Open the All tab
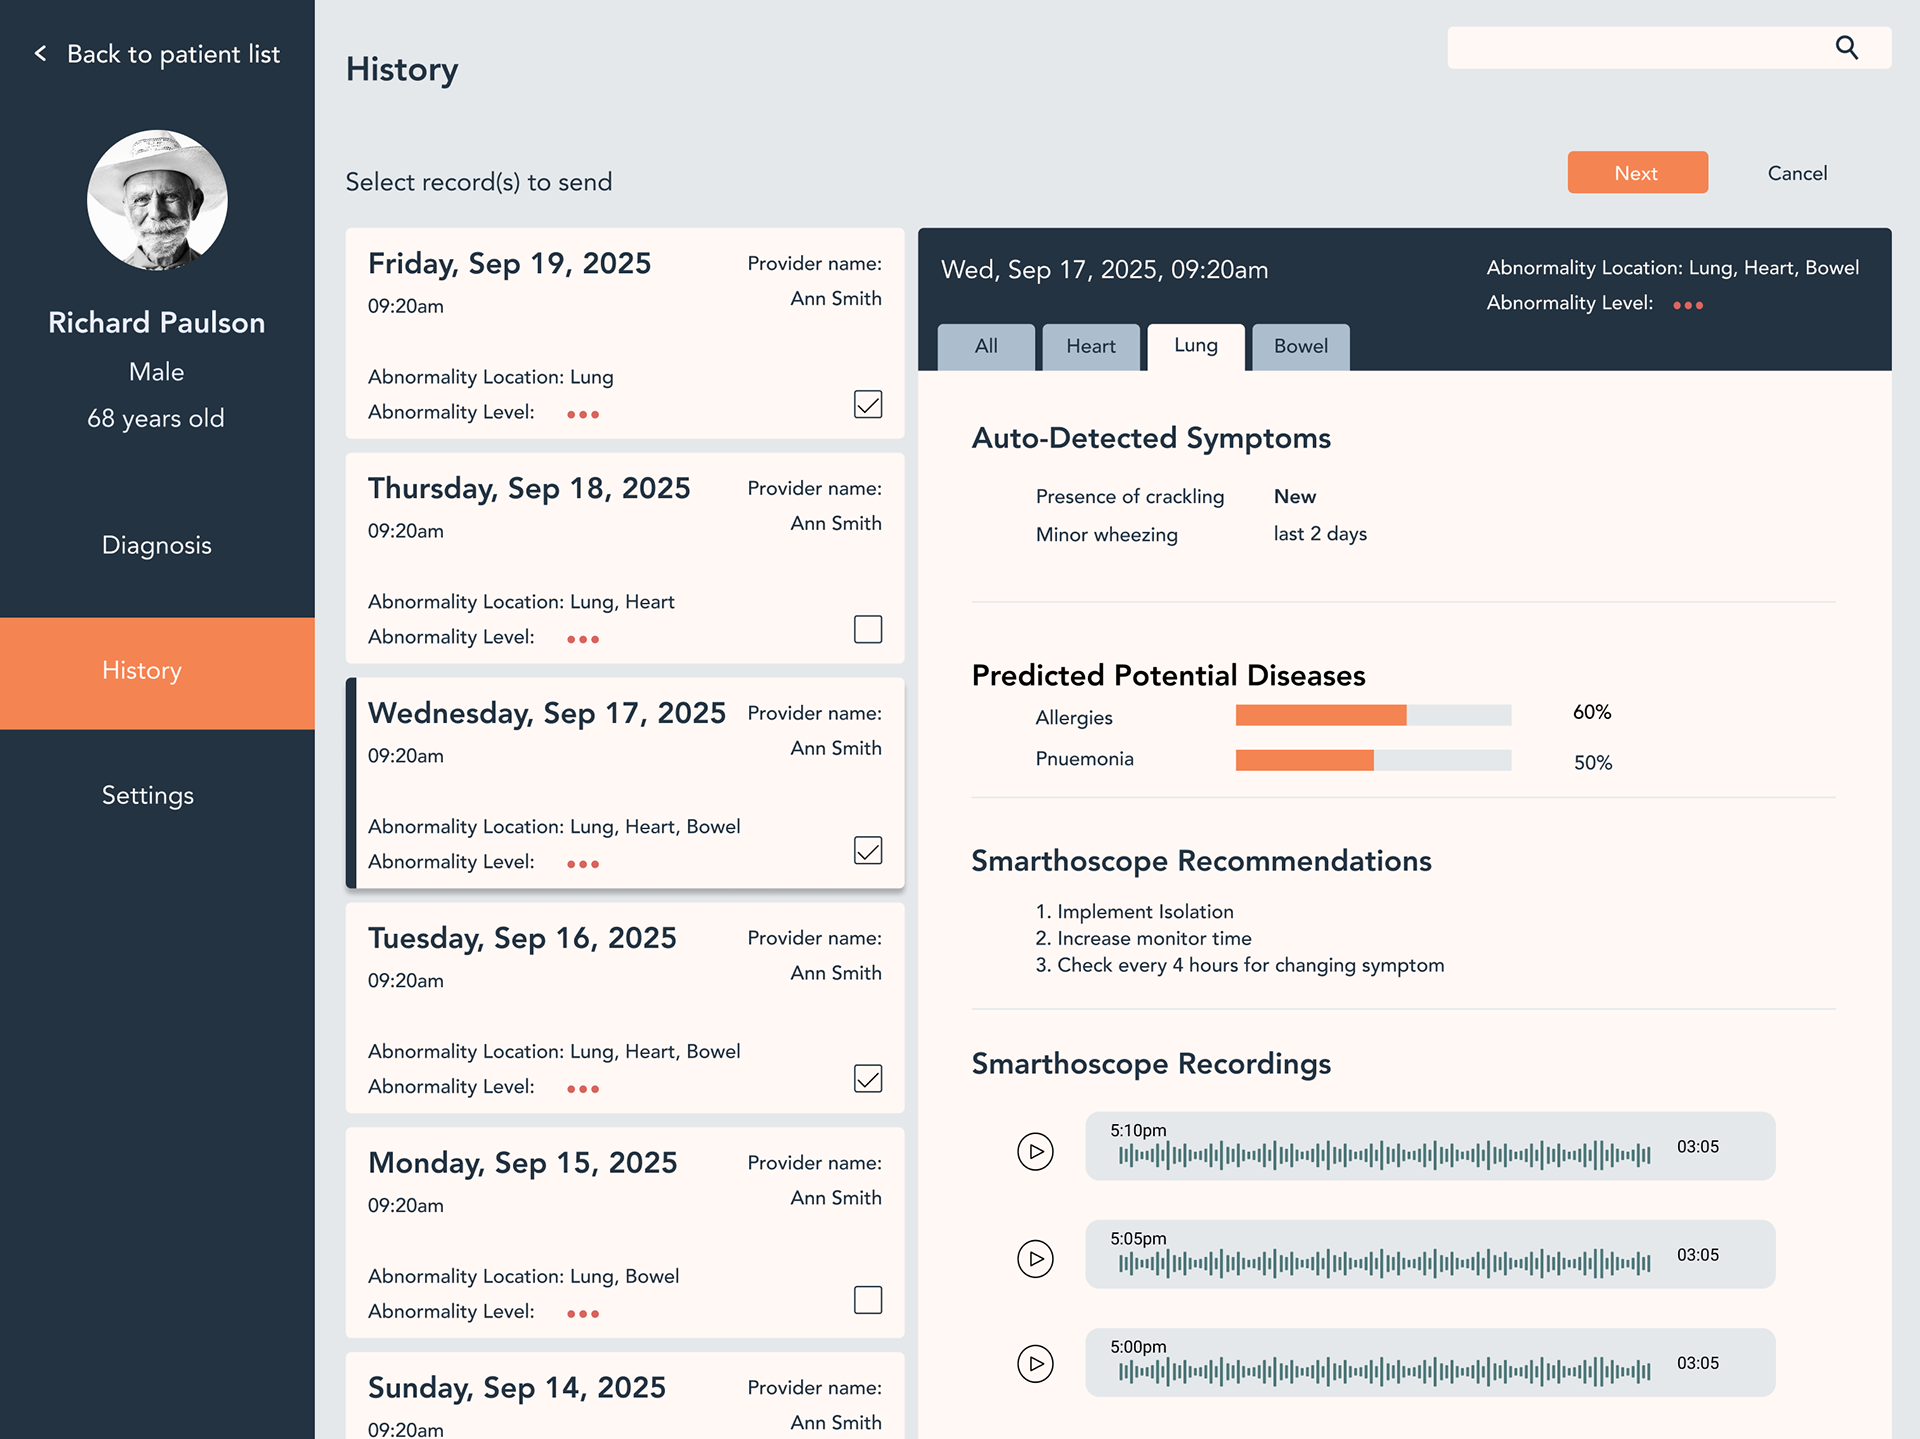1920x1439 pixels. [x=986, y=347]
